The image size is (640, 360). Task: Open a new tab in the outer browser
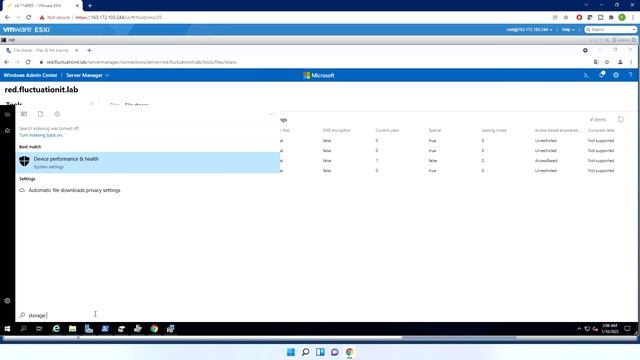pos(90,6)
